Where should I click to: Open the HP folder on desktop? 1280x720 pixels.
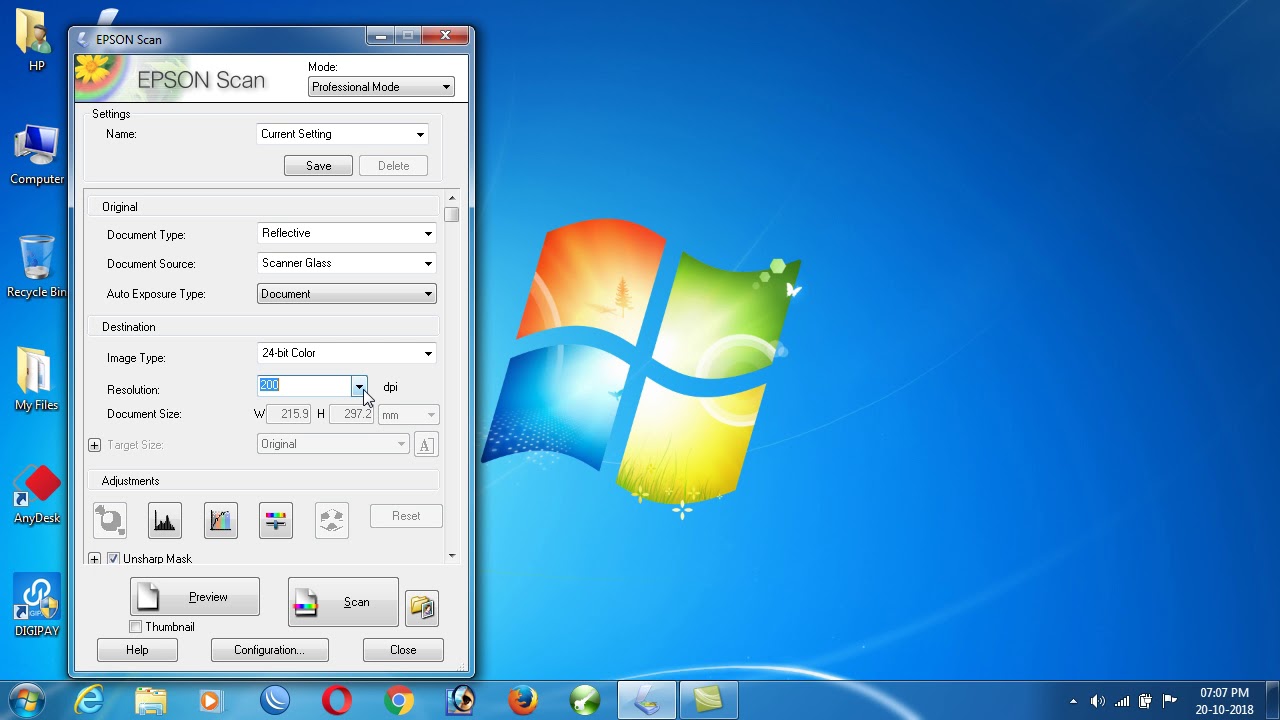click(x=36, y=40)
